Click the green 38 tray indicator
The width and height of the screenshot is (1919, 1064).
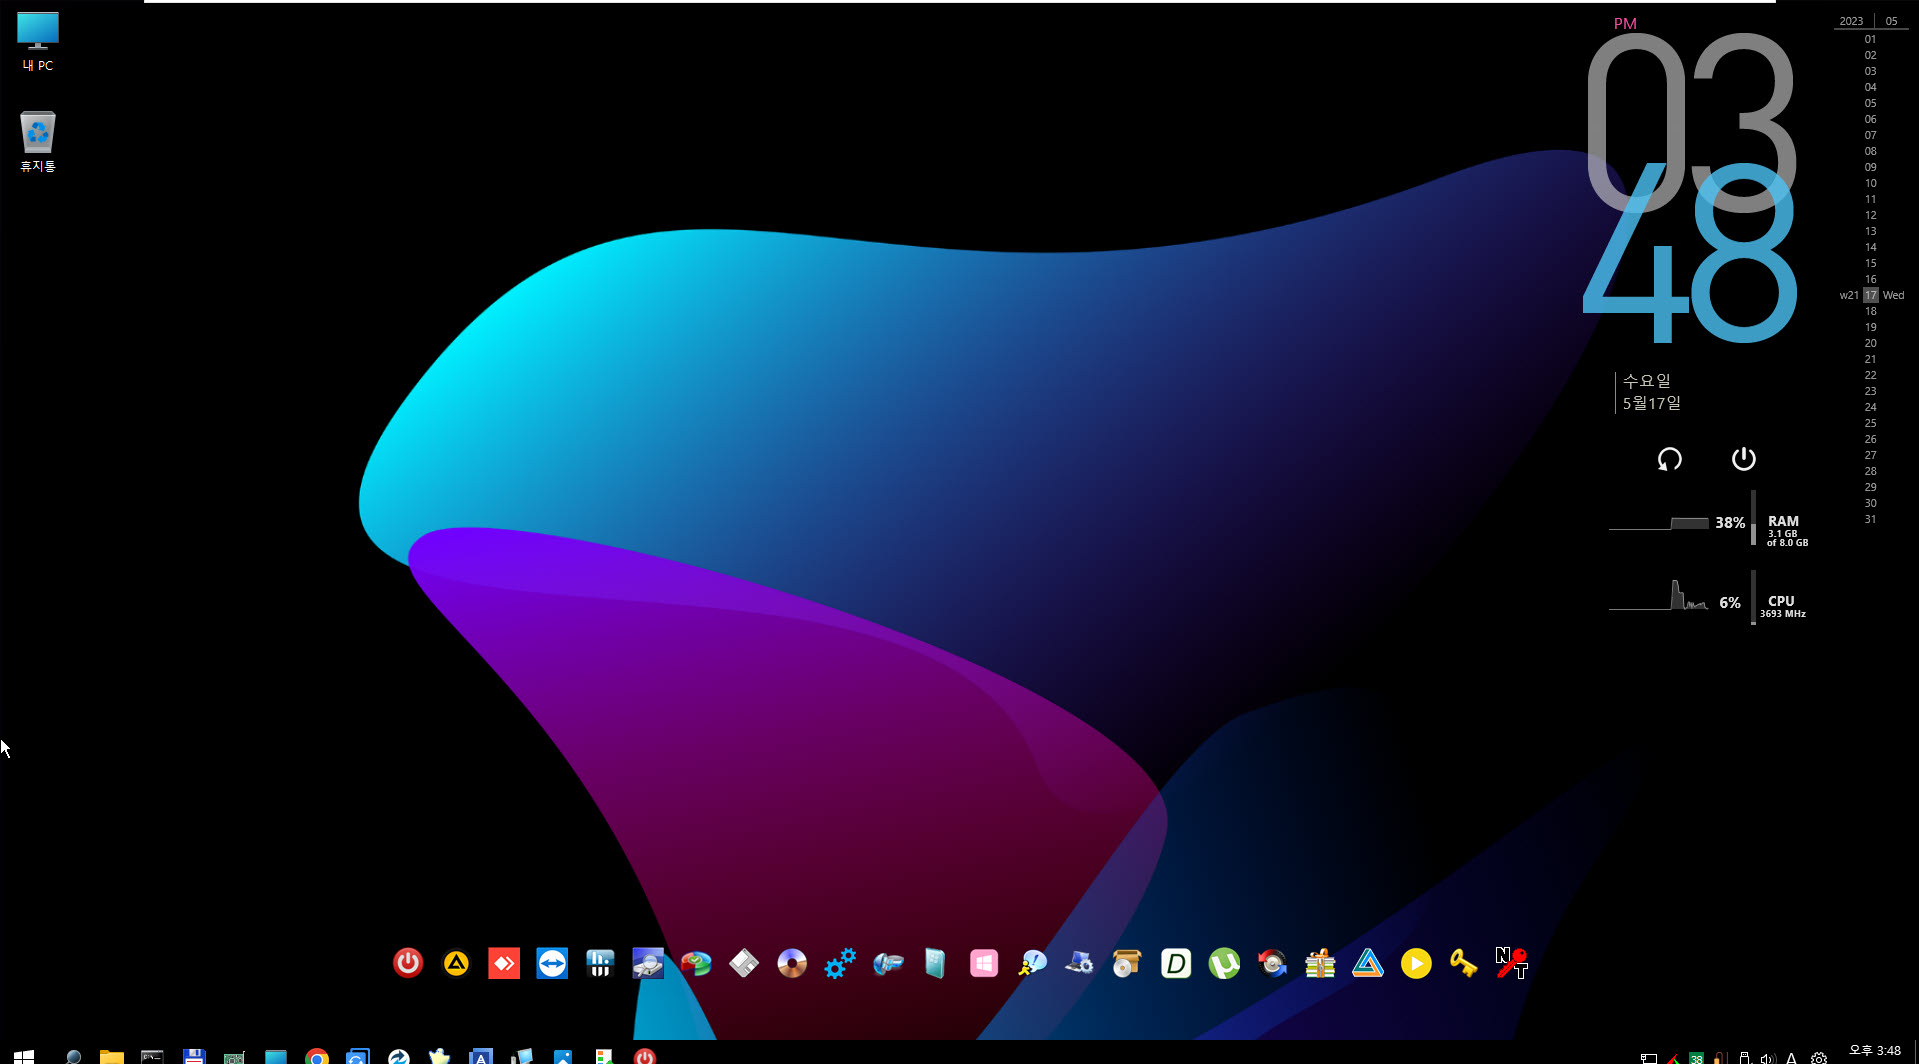point(1696,1058)
